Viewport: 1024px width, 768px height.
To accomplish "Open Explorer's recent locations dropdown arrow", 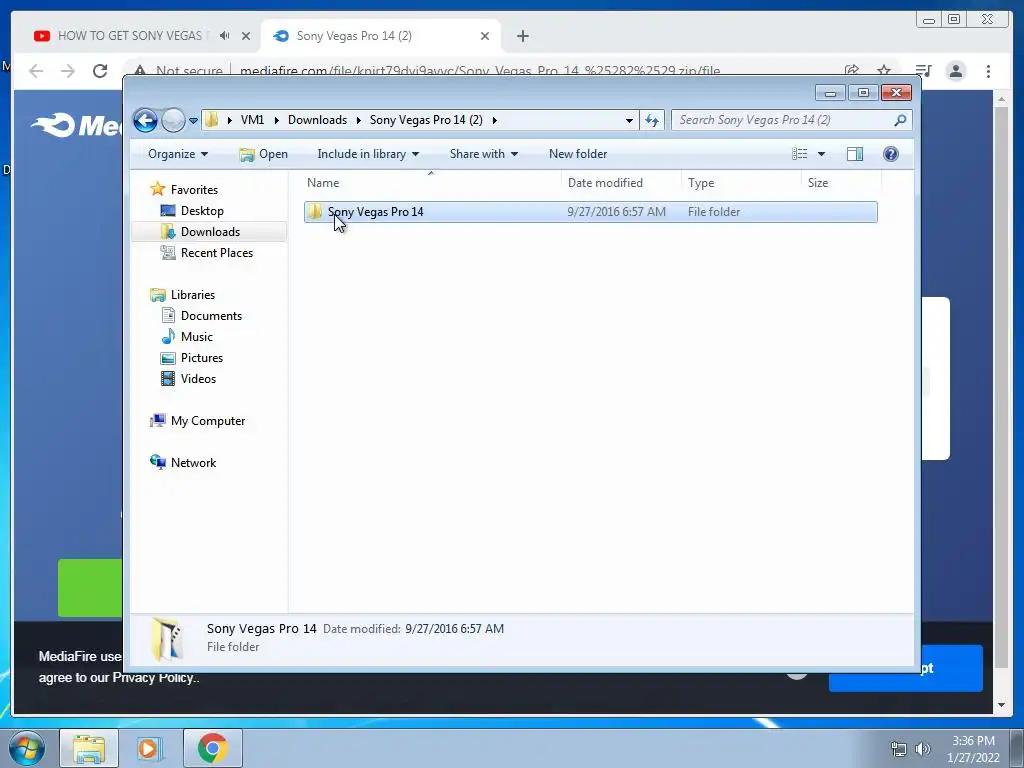I will (x=193, y=120).
